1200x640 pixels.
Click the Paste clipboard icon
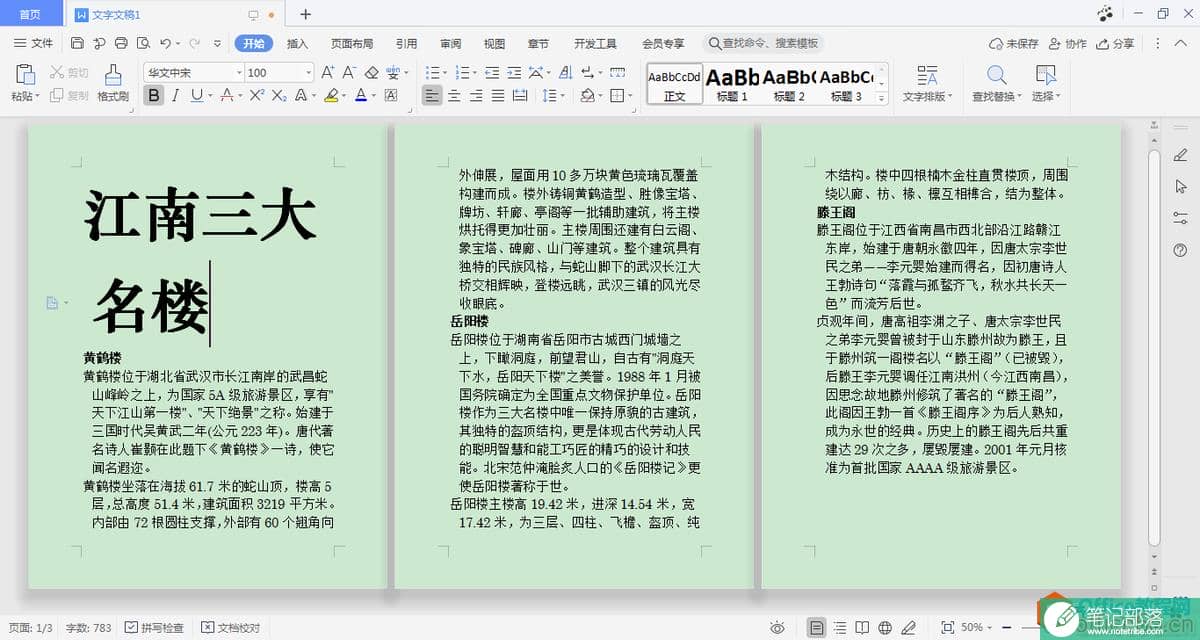26,74
